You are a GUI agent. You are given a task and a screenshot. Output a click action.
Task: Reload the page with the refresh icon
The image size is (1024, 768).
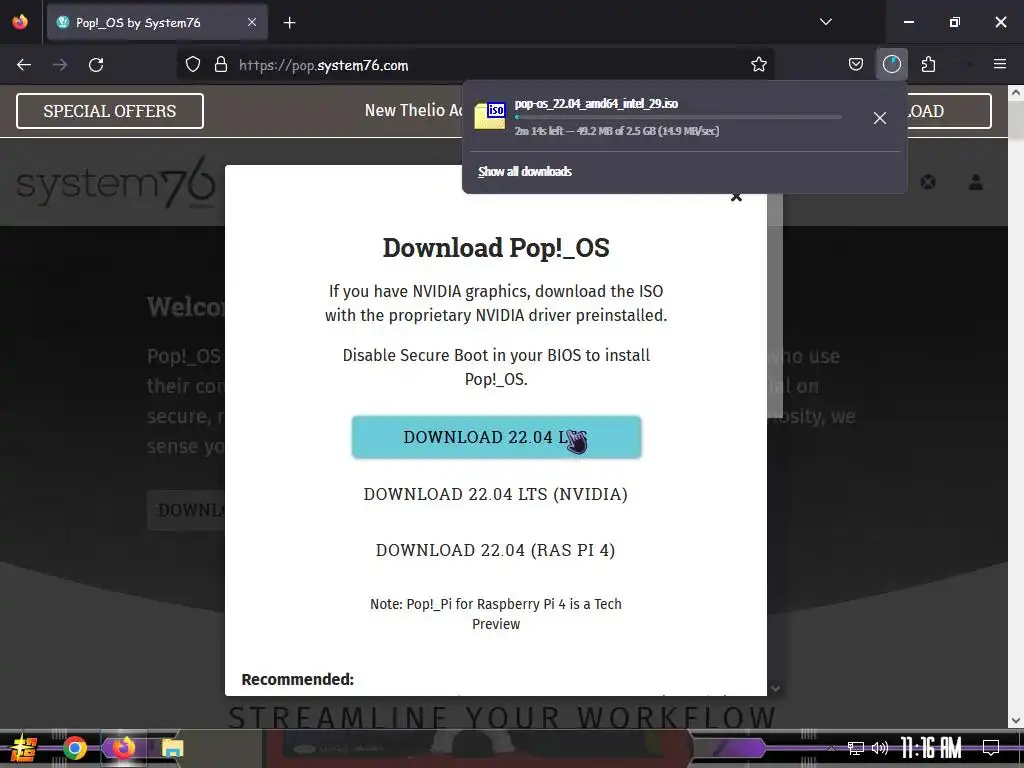pyautogui.click(x=96, y=65)
